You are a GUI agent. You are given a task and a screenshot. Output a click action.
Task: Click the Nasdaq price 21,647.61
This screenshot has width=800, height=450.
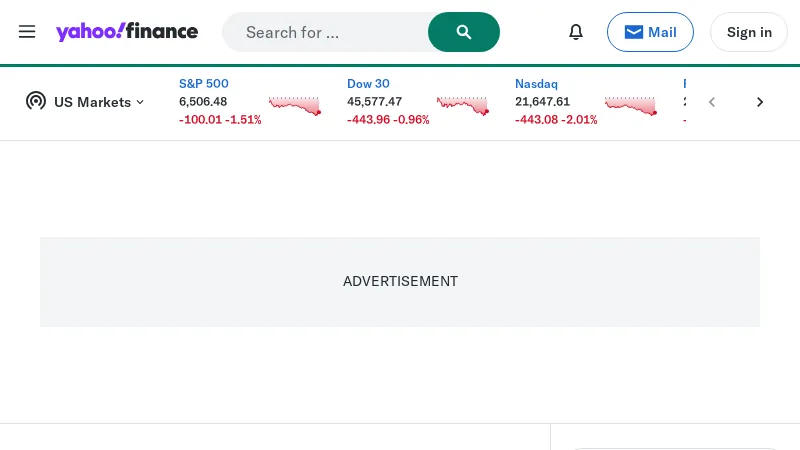point(542,102)
